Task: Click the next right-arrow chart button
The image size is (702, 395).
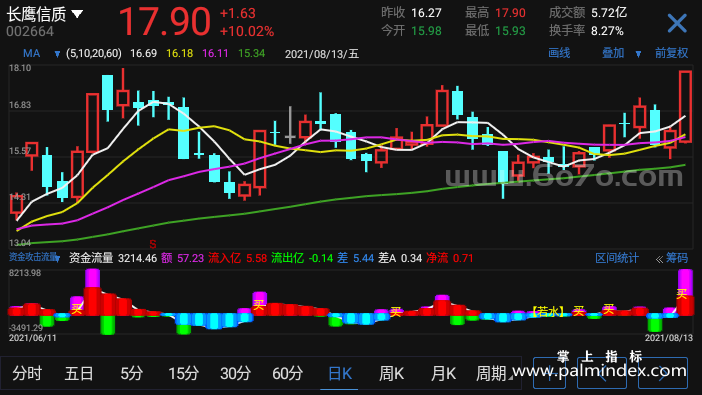Action: pos(663,373)
